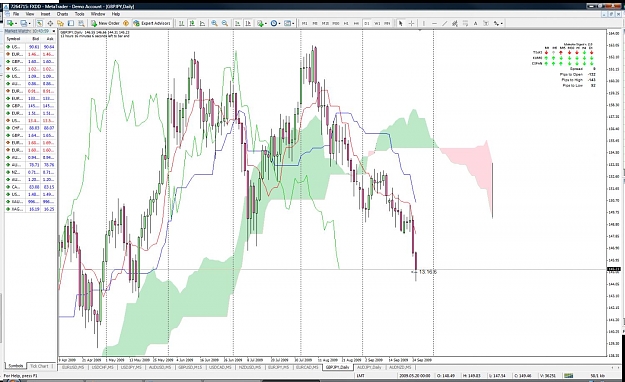The height and width of the screenshot is (382, 625).
Task: Switch to line chart display
Action: tap(202, 24)
